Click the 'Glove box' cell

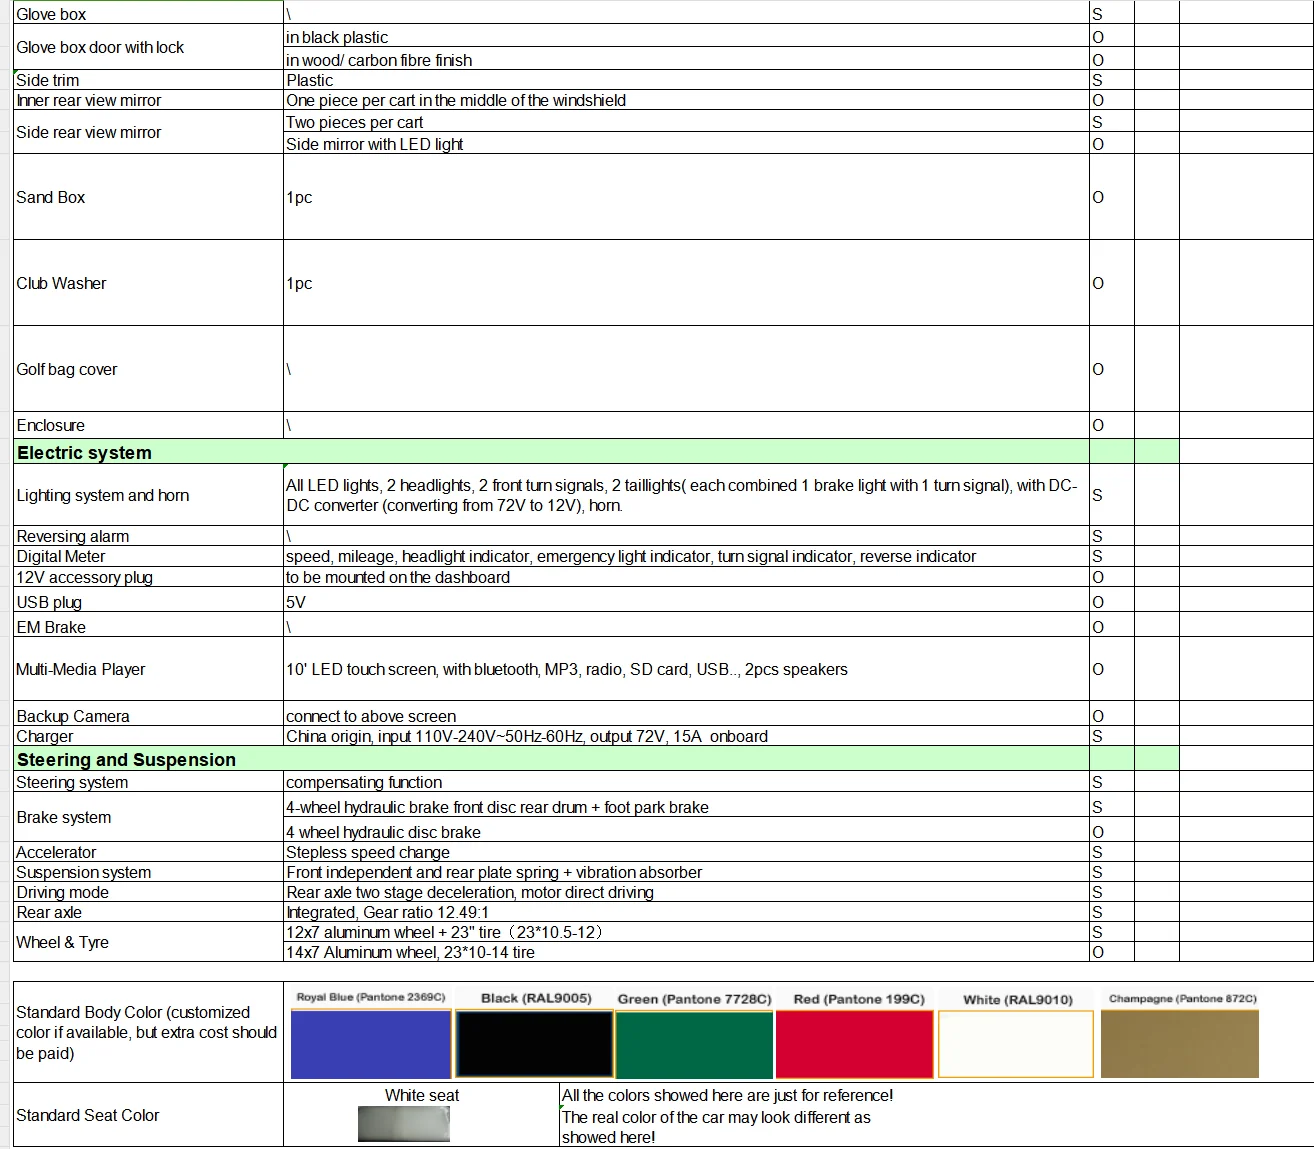coord(148,13)
